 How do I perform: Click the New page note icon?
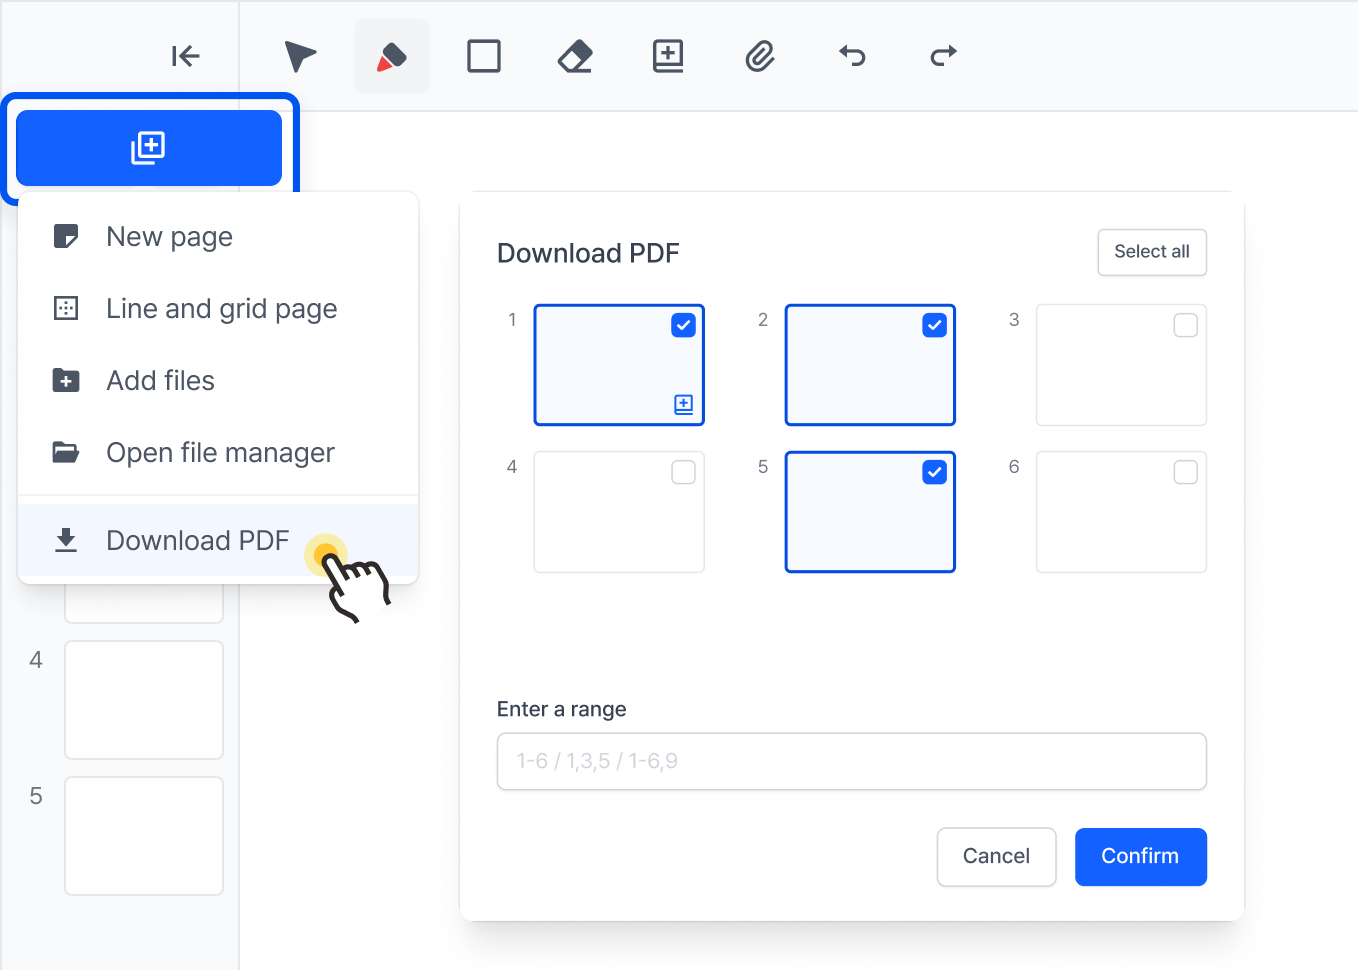66,237
